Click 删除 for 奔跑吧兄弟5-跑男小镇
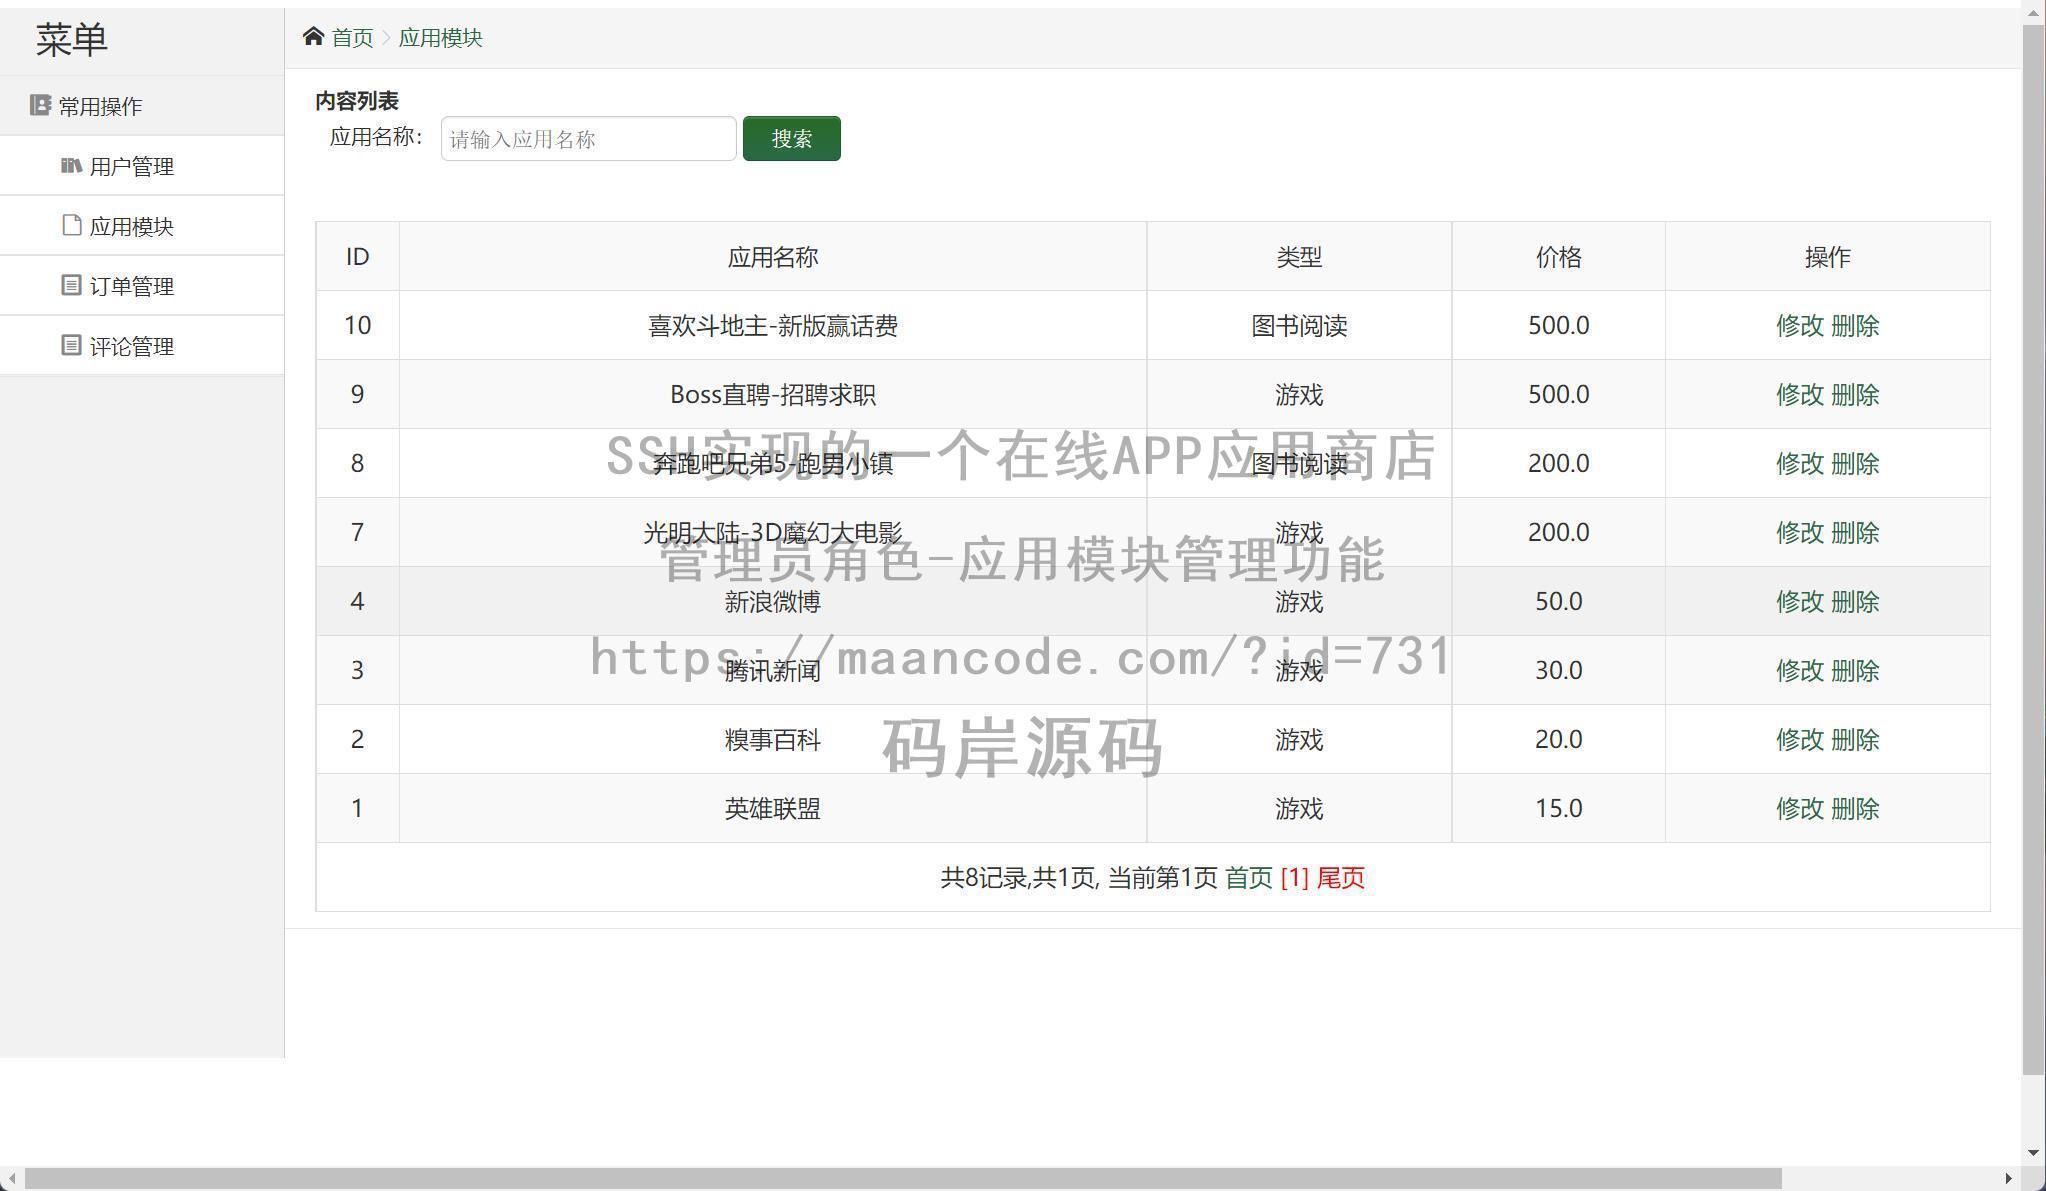Viewport: 2046px width, 1191px height. coord(1855,464)
